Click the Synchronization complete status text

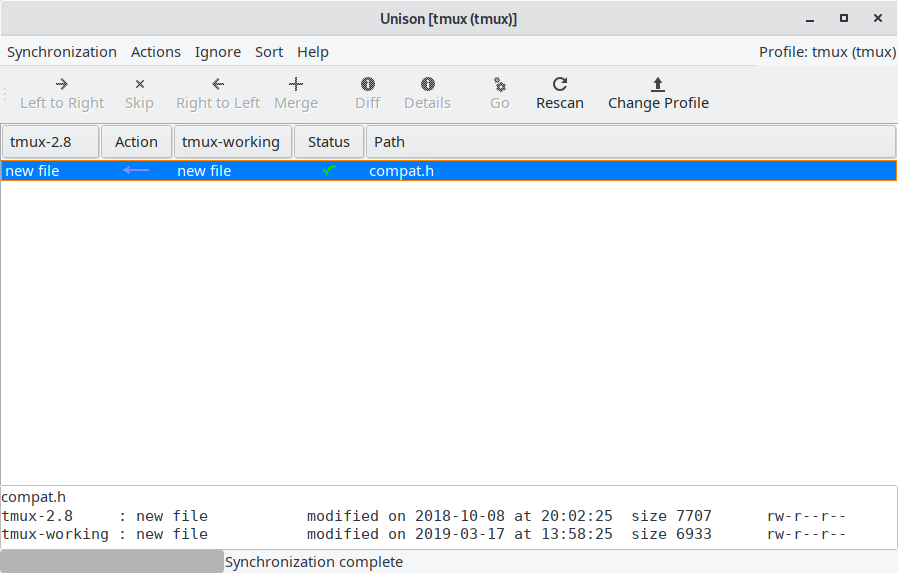click(x=314, y=562)
